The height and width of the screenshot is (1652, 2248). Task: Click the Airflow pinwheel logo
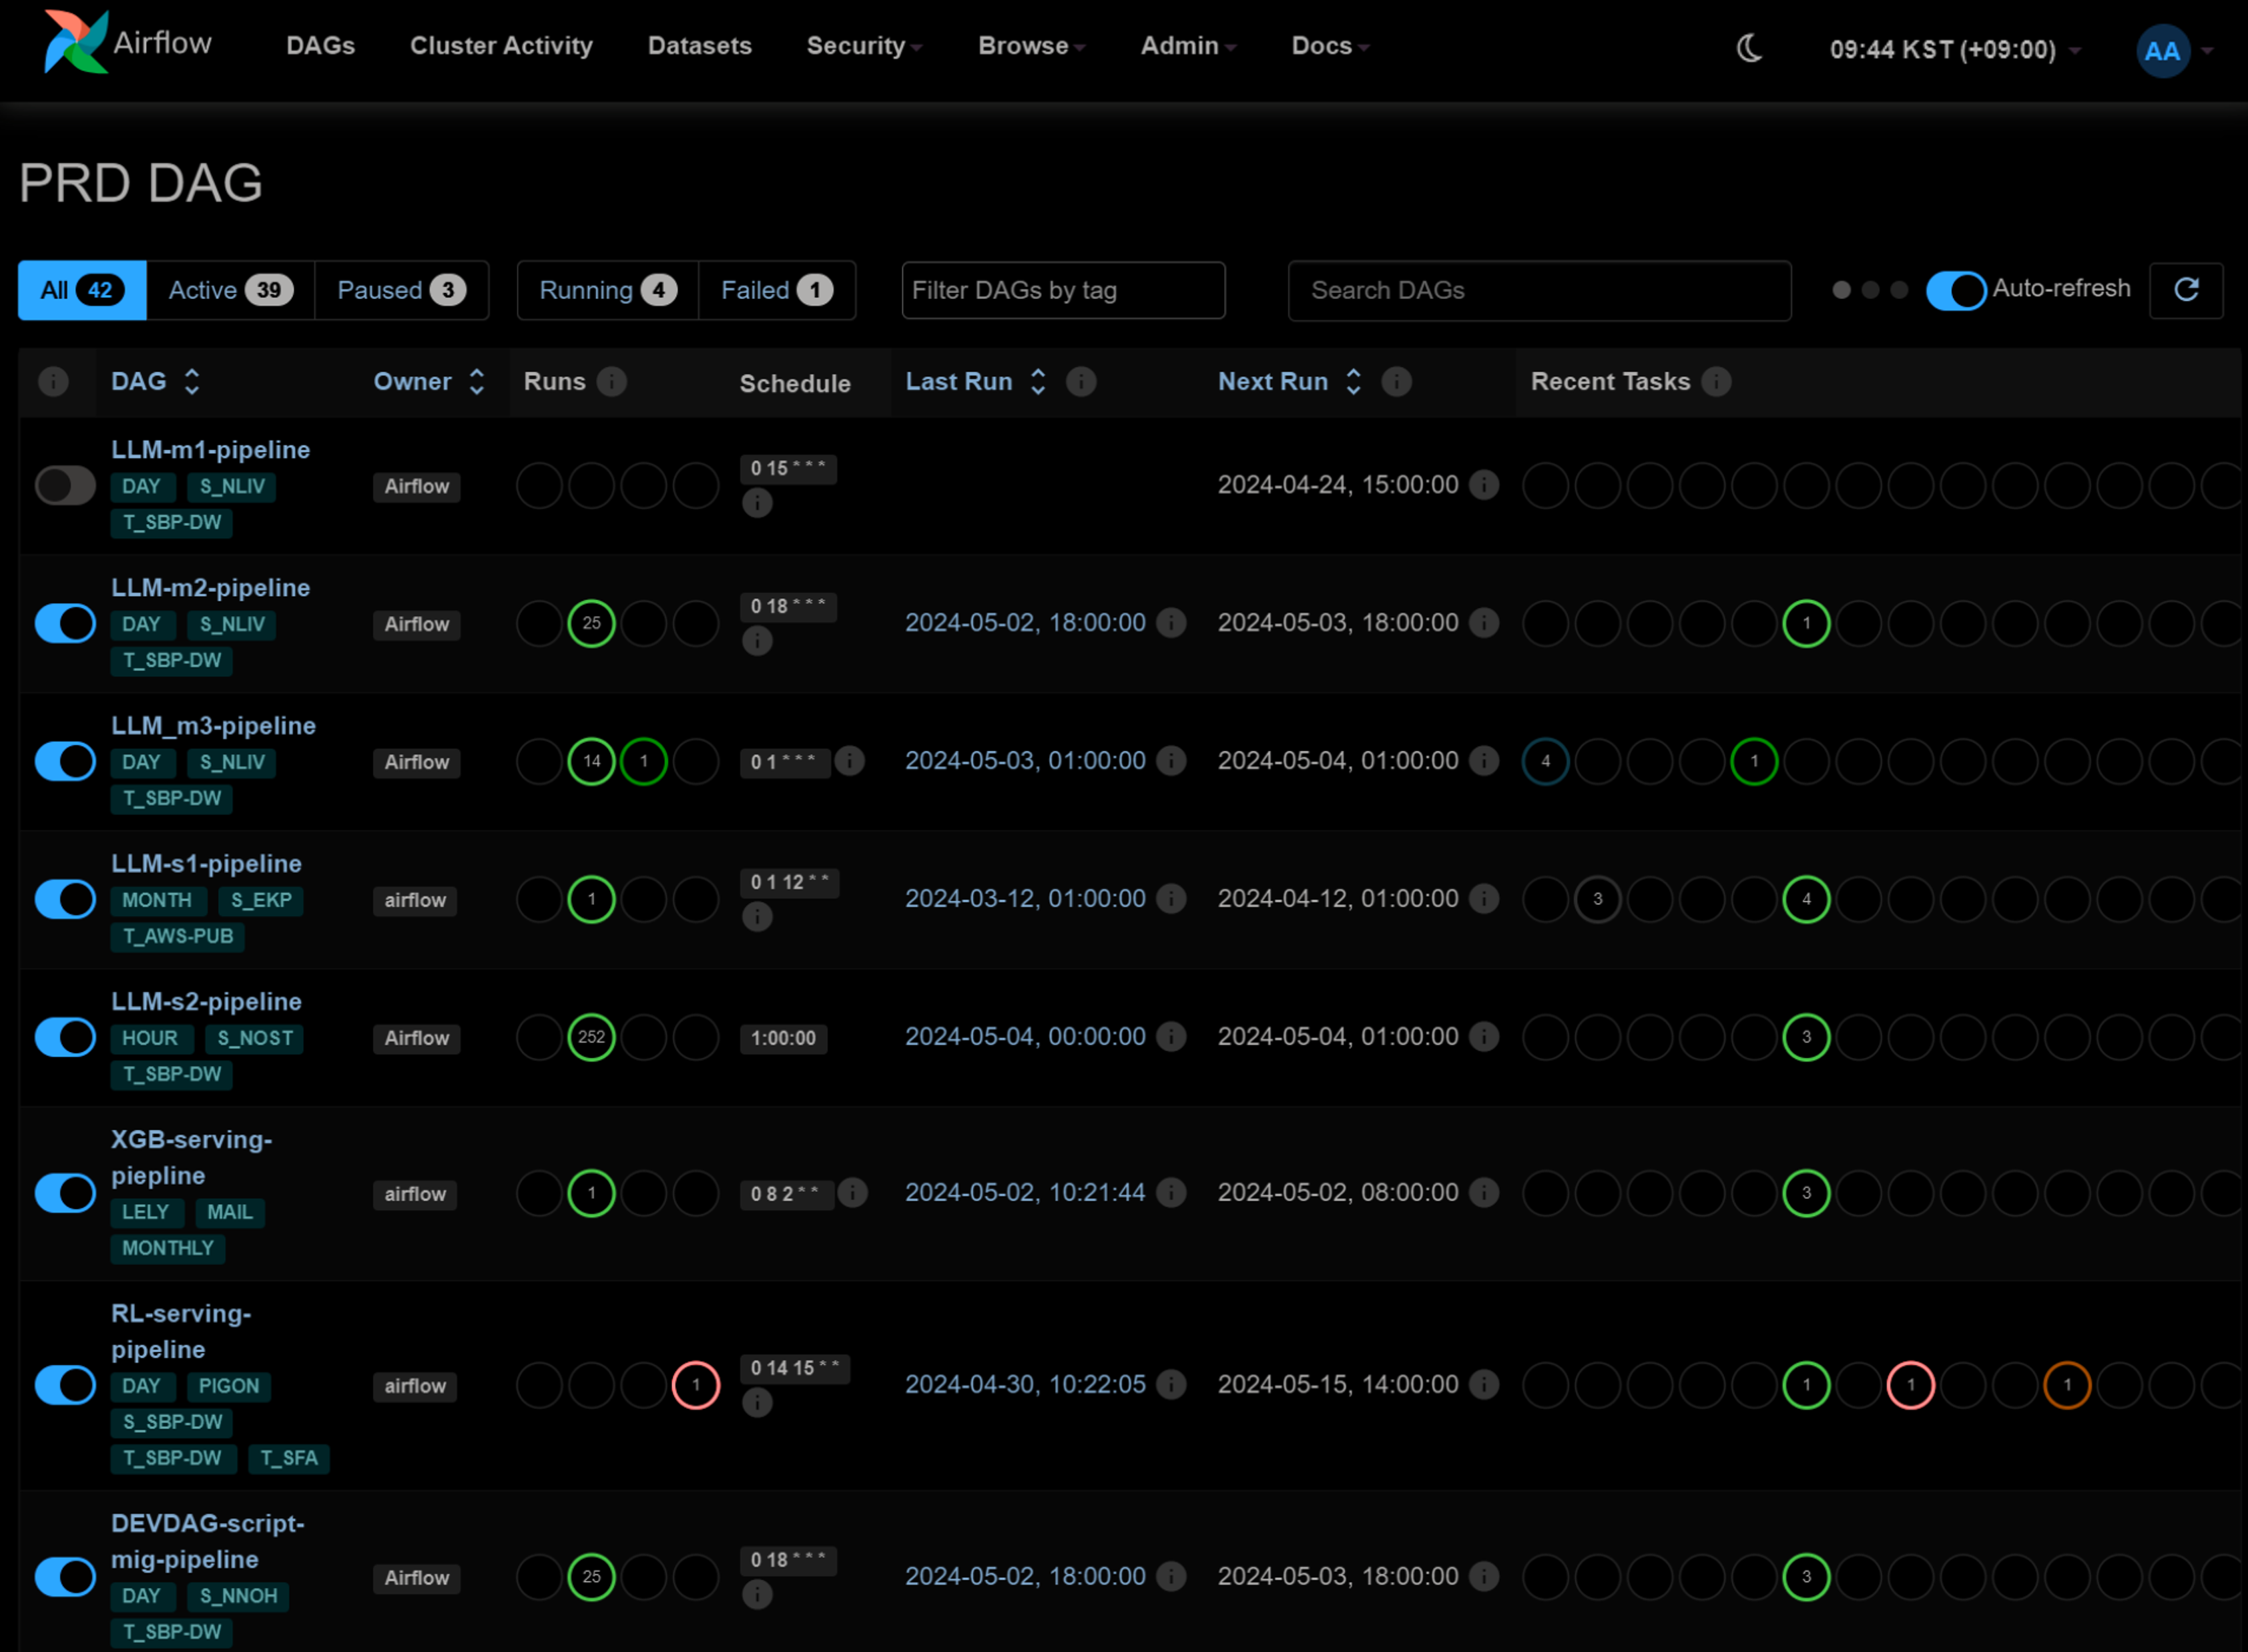[76, 42]
